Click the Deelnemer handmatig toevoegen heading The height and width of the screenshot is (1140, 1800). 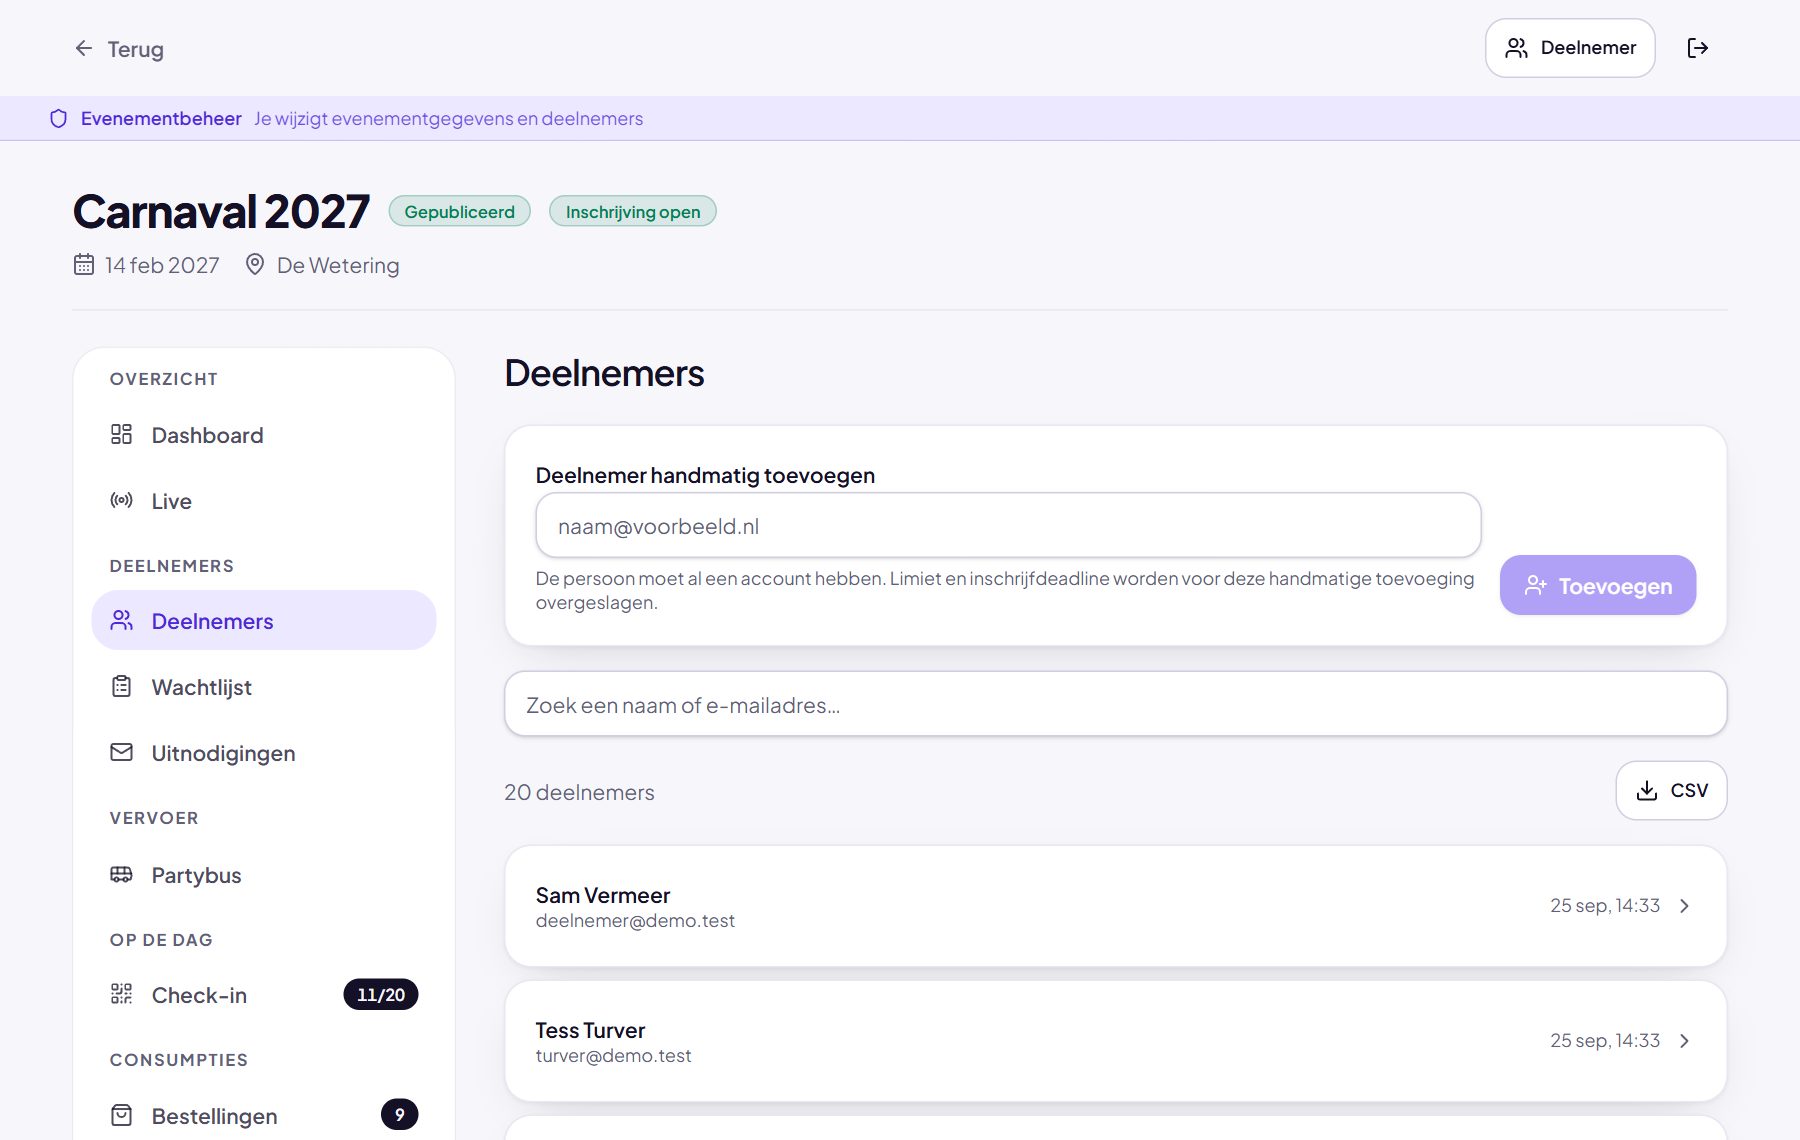click(705, 475)
